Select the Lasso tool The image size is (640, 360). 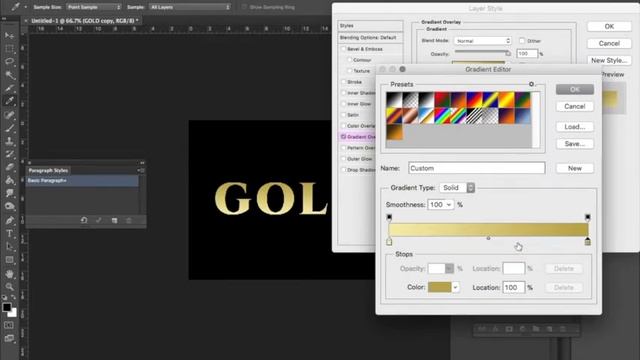coord(9,62)
